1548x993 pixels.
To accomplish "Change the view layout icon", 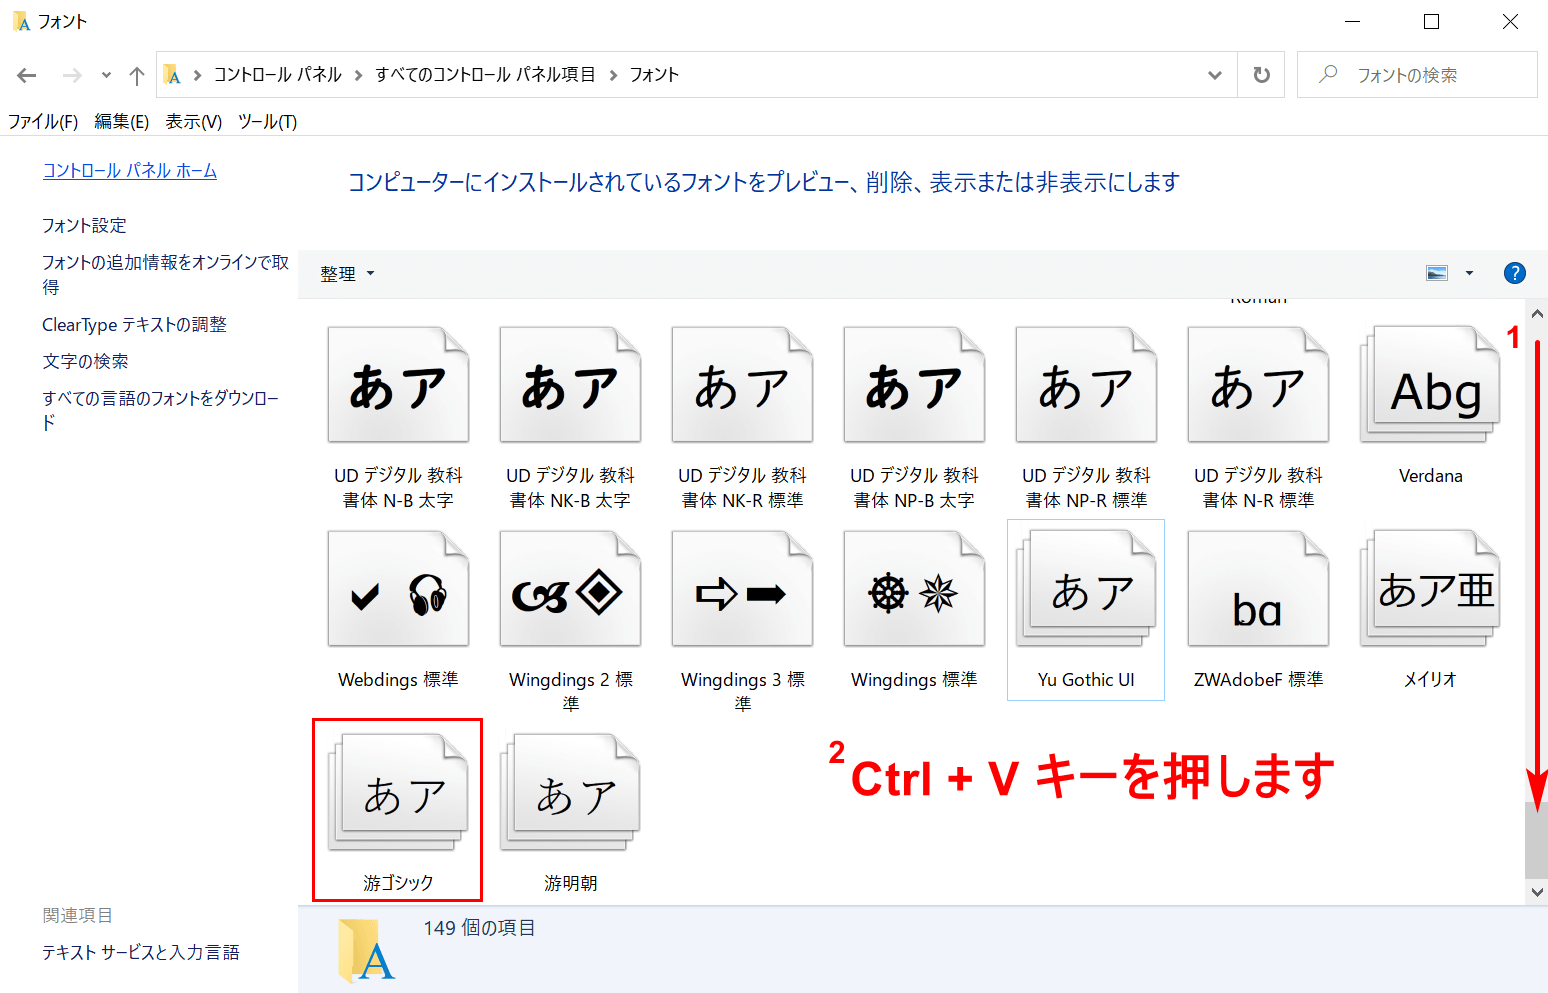I will [1437, 273].
